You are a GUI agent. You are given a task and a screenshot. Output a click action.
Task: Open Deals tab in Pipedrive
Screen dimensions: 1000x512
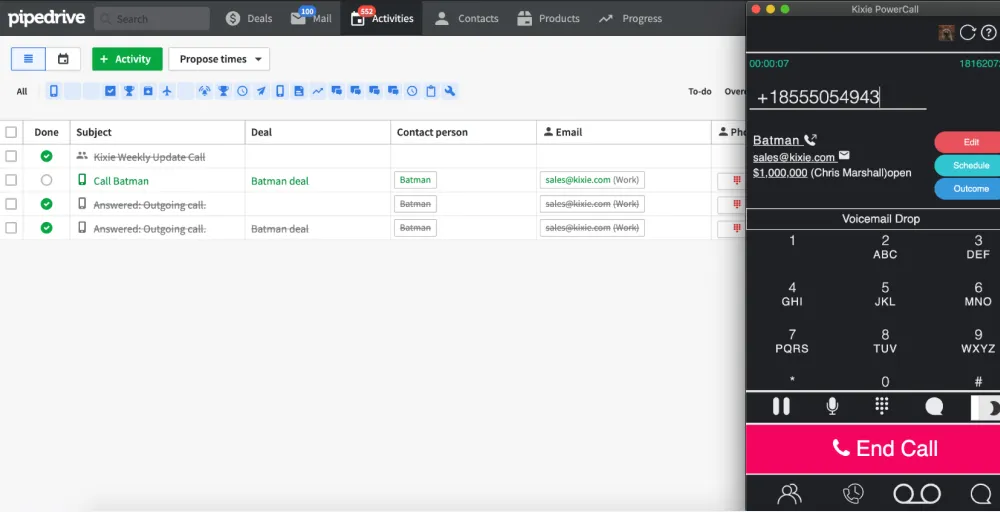point(249,18)
